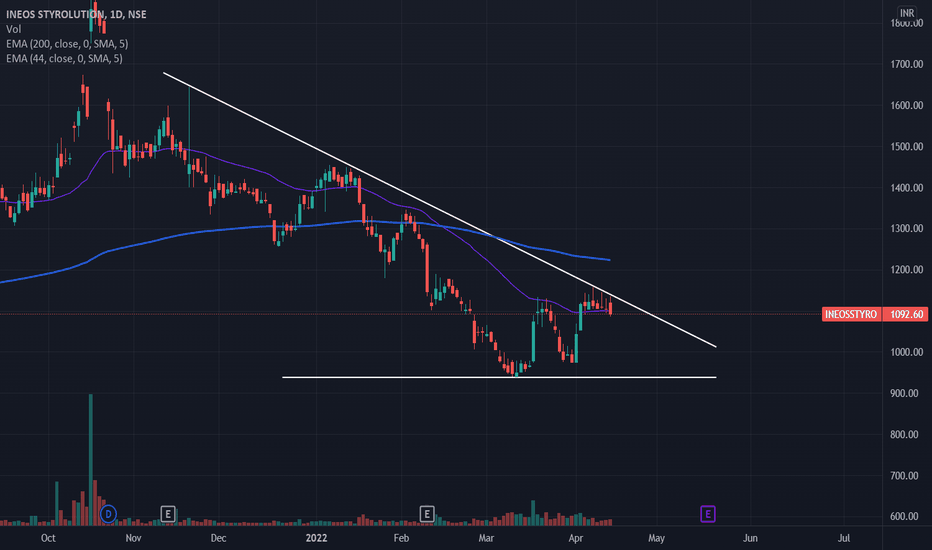Click the 1200.00 price axis label
This screenshot has height=550, width=932.
[906, 270]
